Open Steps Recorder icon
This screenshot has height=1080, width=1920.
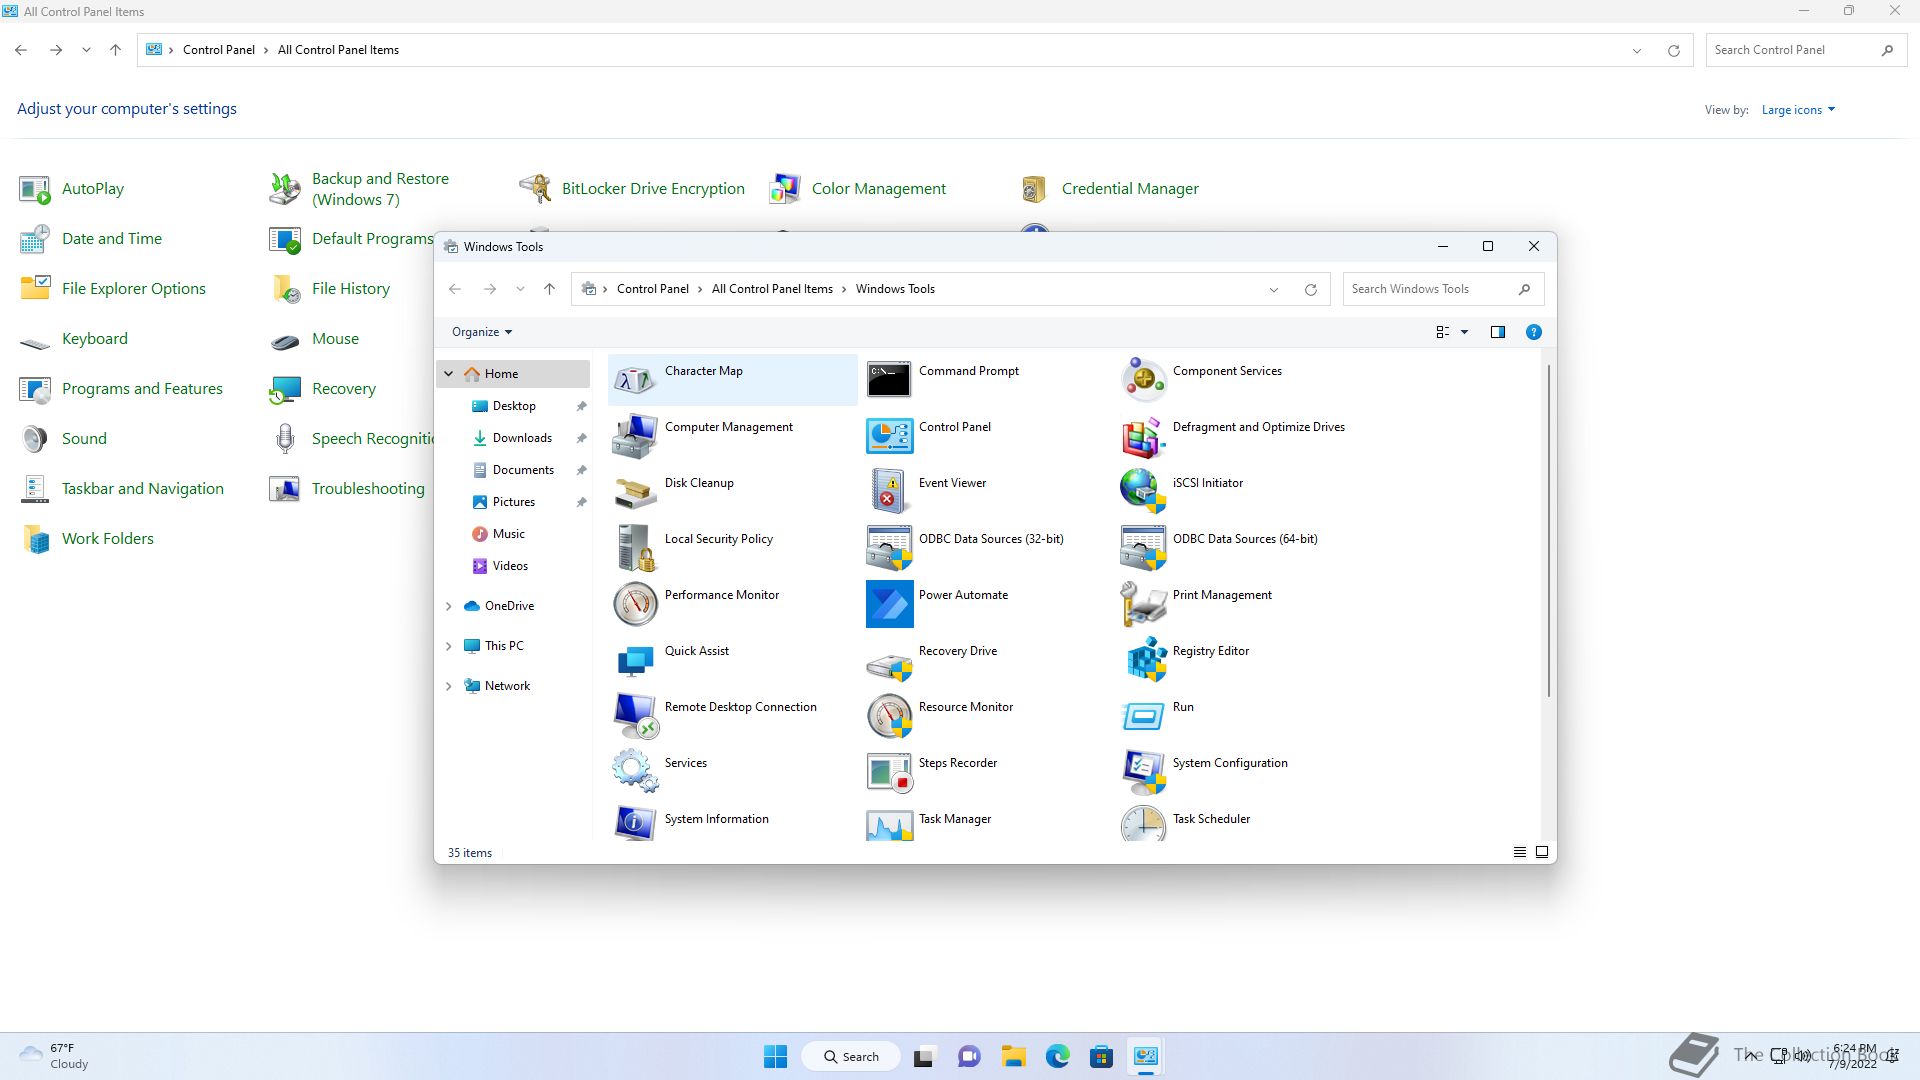(x=889, y=772)
